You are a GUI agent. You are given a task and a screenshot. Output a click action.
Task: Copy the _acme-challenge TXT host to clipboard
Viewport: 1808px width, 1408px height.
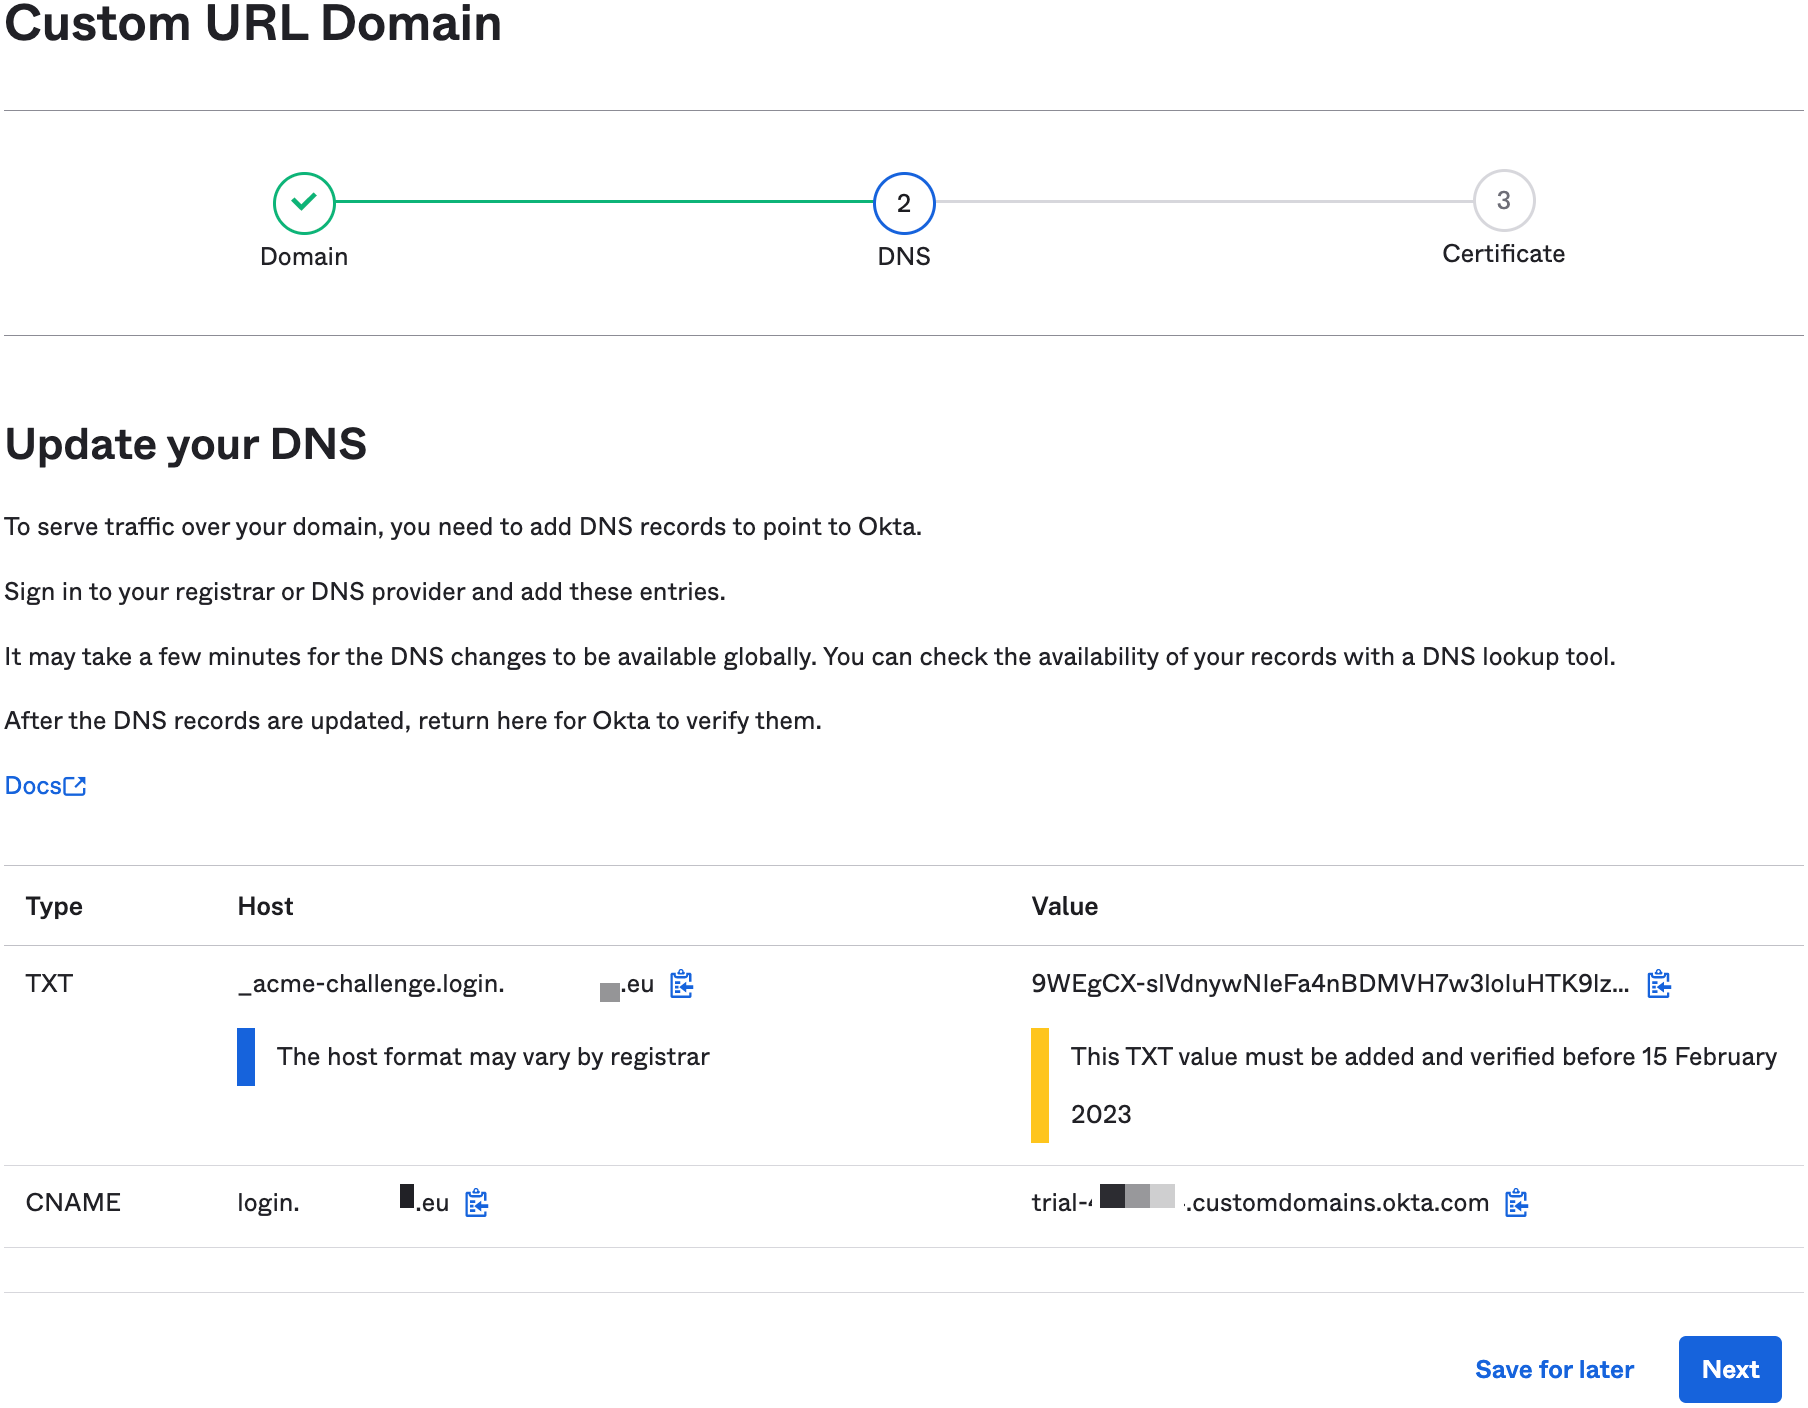pyautogui.click(x=682, y=984)
